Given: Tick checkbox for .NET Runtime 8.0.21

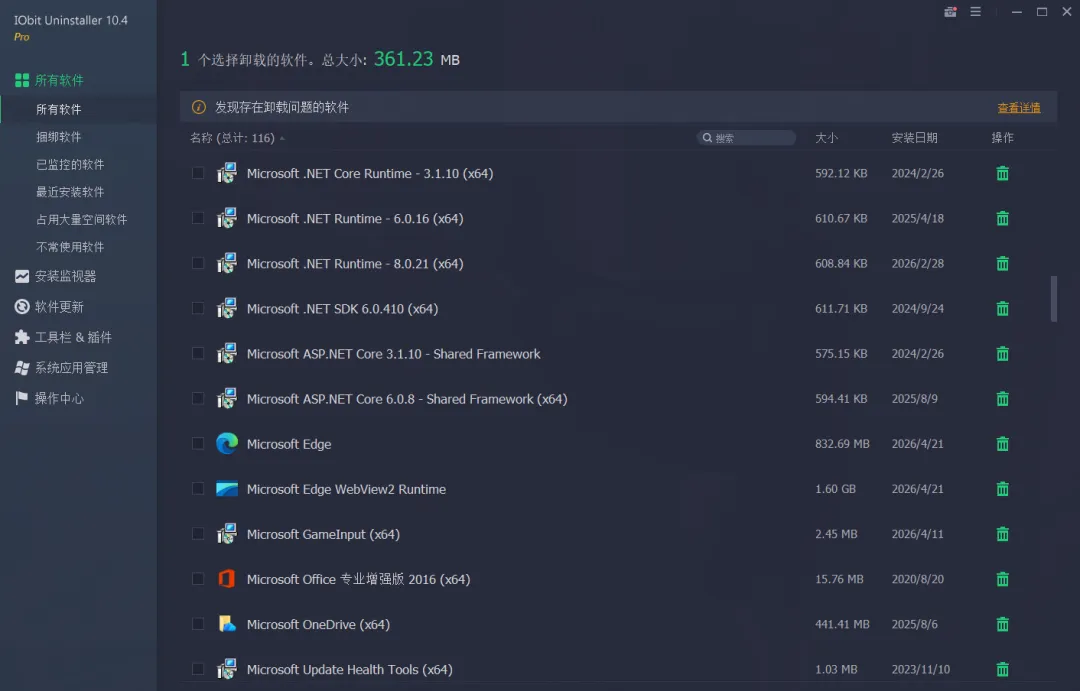Looking at the screenshot, I should point(198,263).
